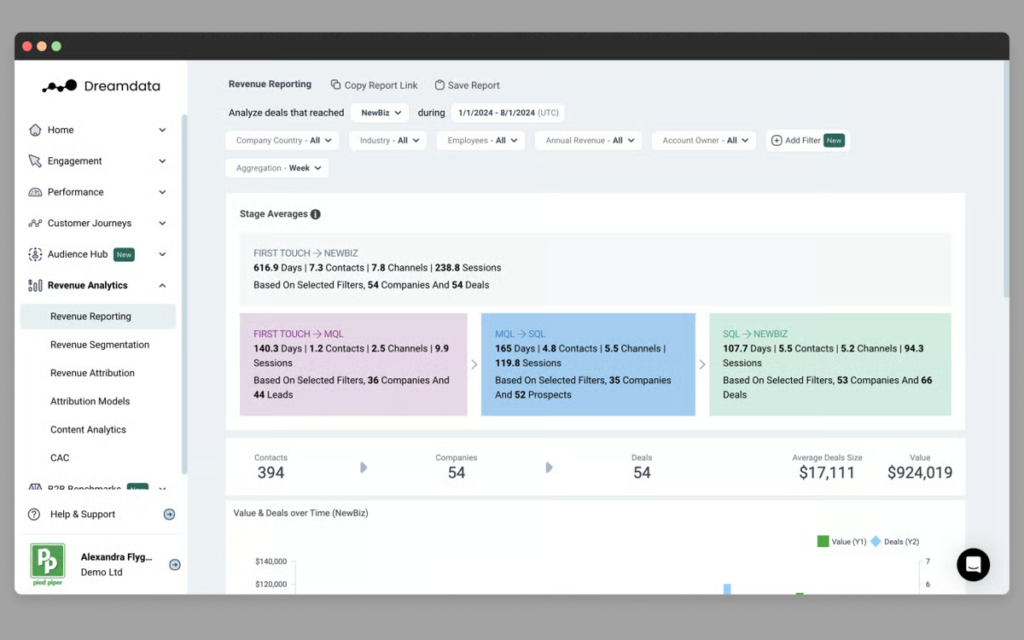1024x640 pixels.
Task: Expand the Engagement menu chevron
Action: click(x=162, y=161)
